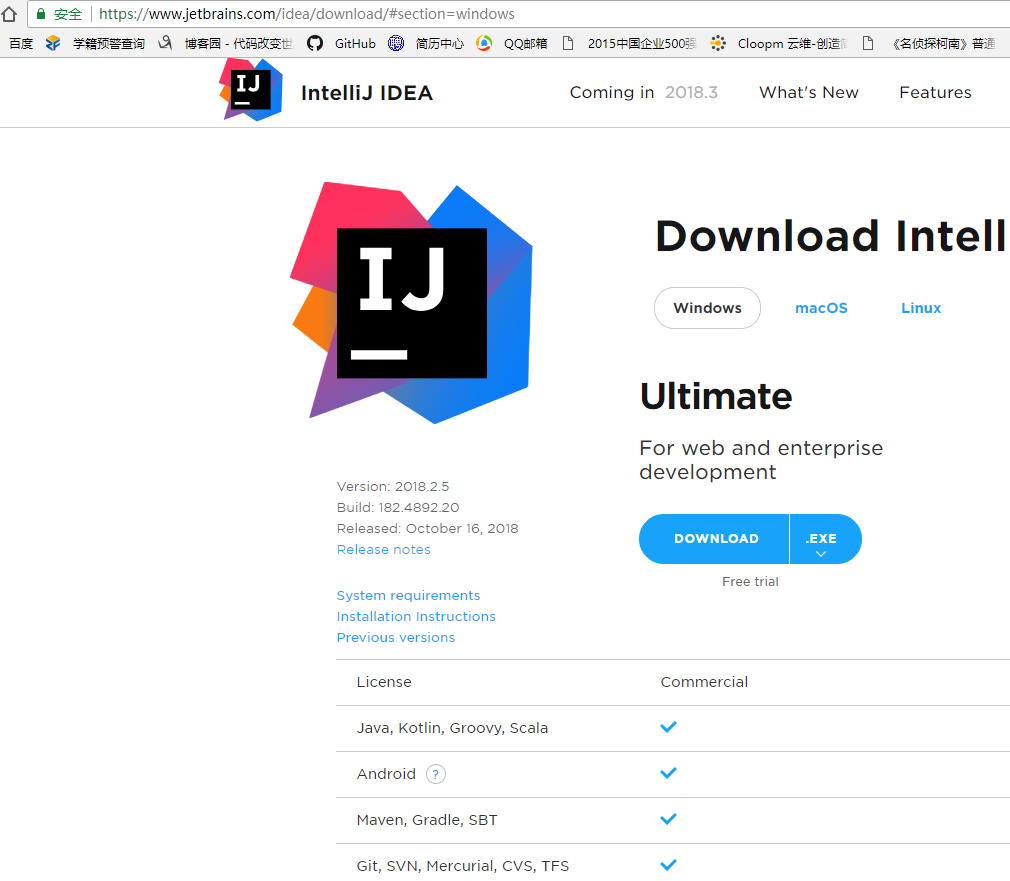Click the IntelliJ IDEA header title
The image size is (1010, 881).
coord(367,93)
